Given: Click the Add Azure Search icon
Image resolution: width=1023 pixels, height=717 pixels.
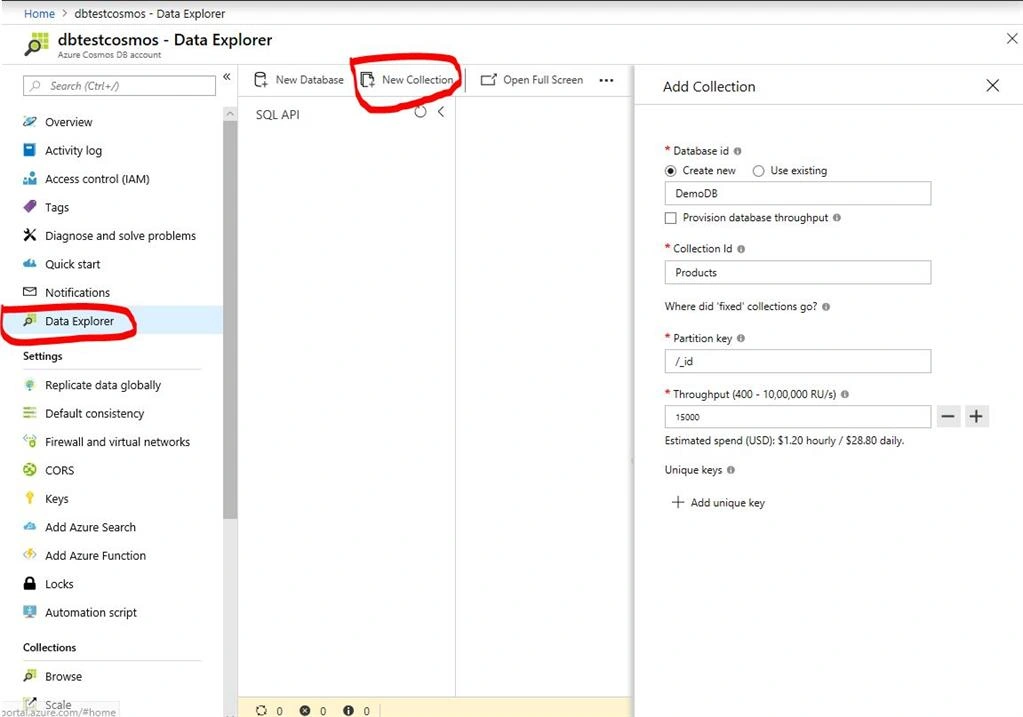Looking at the screenshot, I should click(x=29, y=526).
